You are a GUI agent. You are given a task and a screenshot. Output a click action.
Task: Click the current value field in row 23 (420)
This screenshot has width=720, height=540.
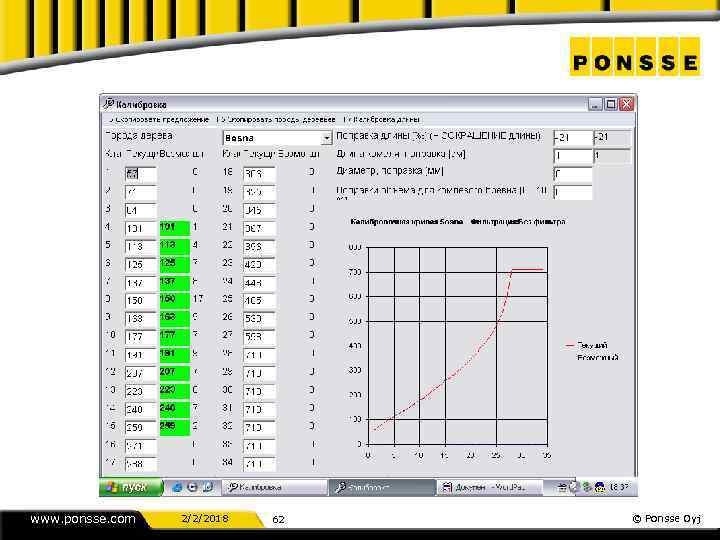pos(259,264)
